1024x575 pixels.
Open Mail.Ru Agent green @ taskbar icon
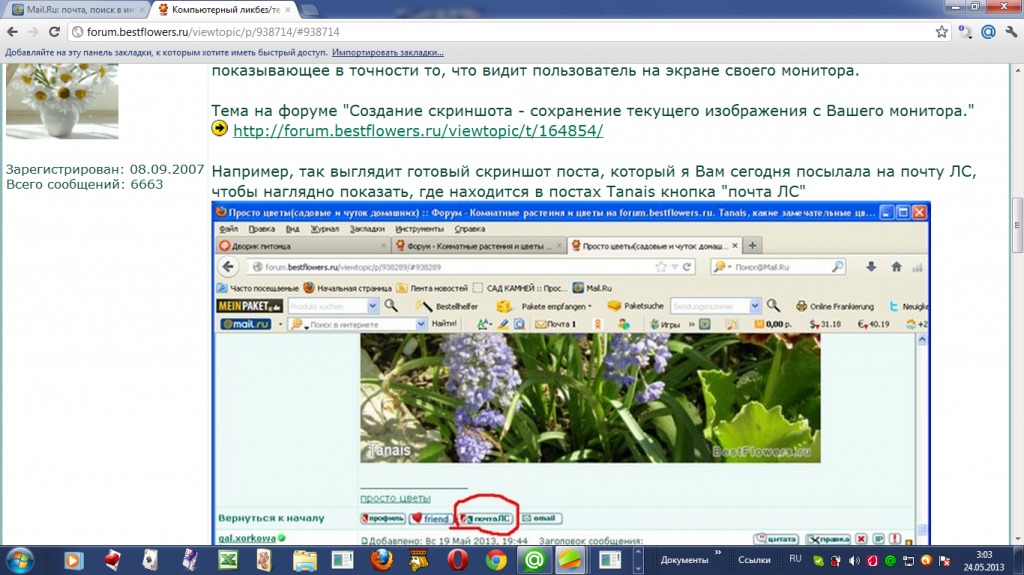[x=533, y=560]
